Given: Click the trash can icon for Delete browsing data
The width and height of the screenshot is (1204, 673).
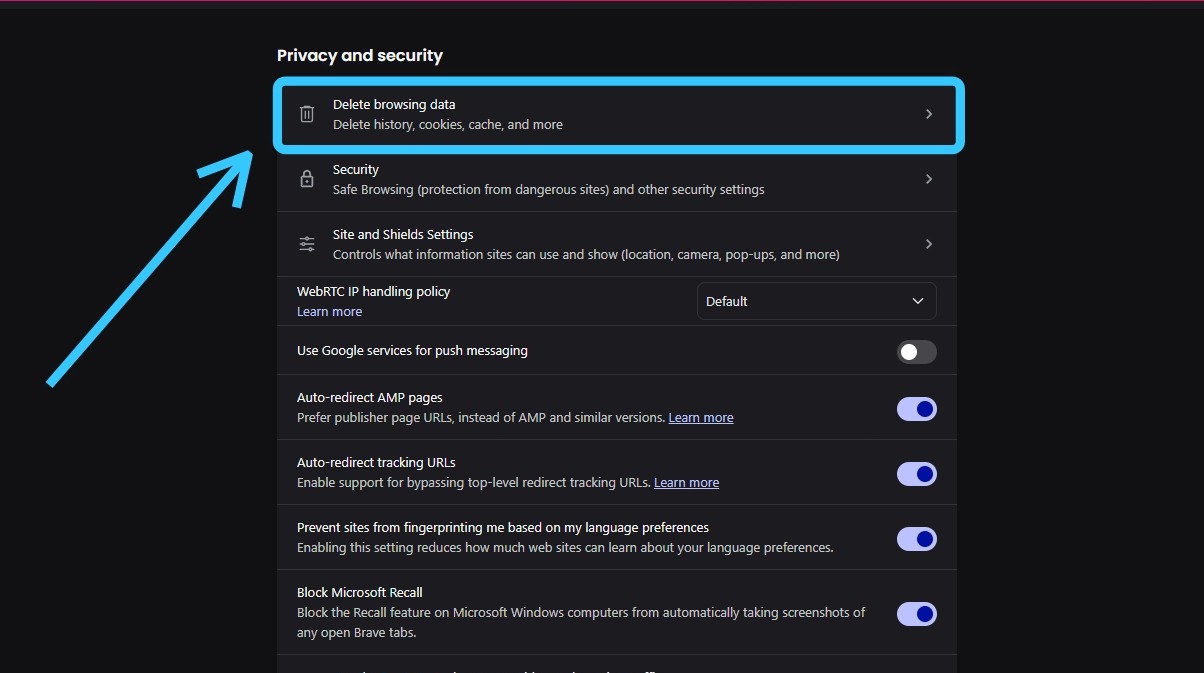Looking at the screenshot, I should (307, 114).
